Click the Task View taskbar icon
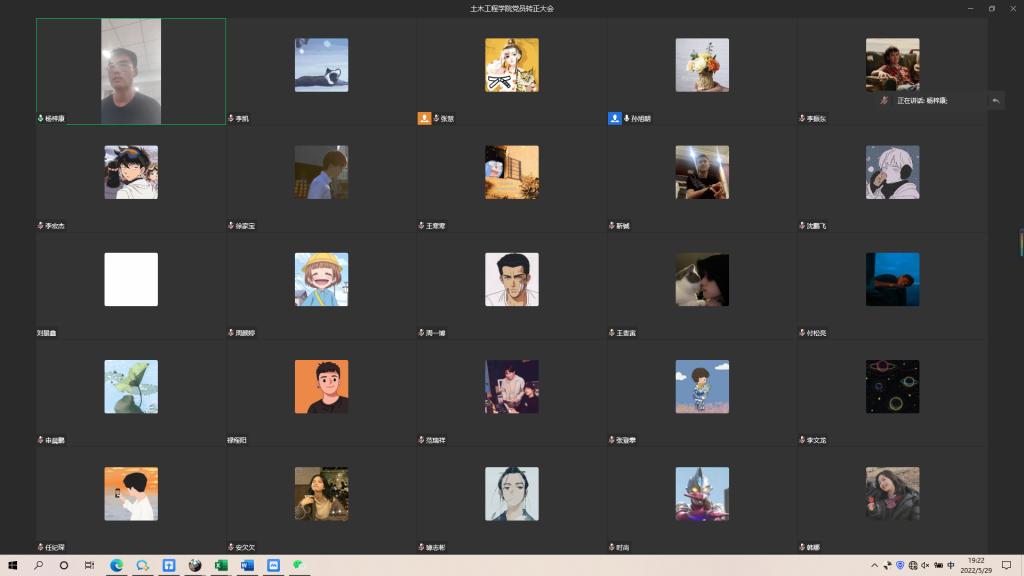Image resolution: width=1024 pixels, height=576 pixels. (x=89, y=565)
